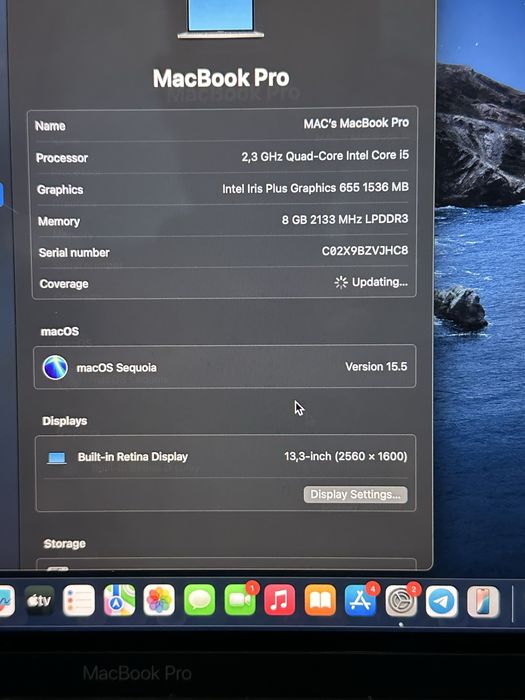Open iPhone Mirroring icon in Dock

483,602
